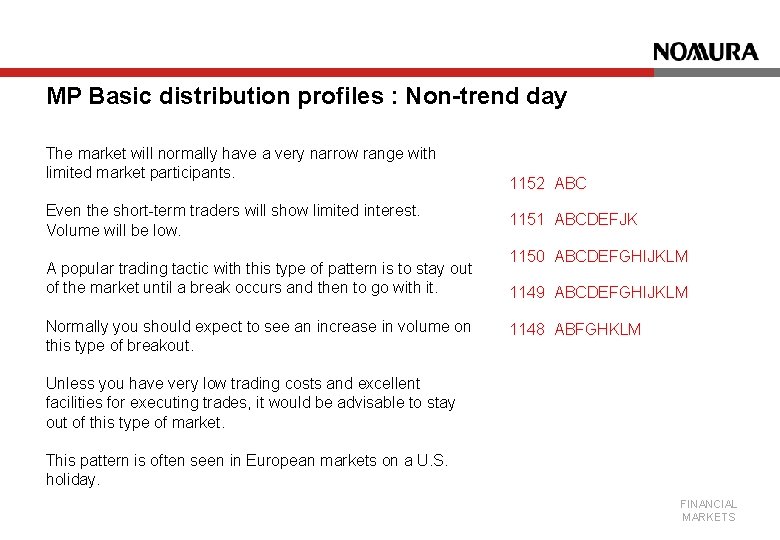
Task: Click the 'Volume will be low' line
Action: 113,230
